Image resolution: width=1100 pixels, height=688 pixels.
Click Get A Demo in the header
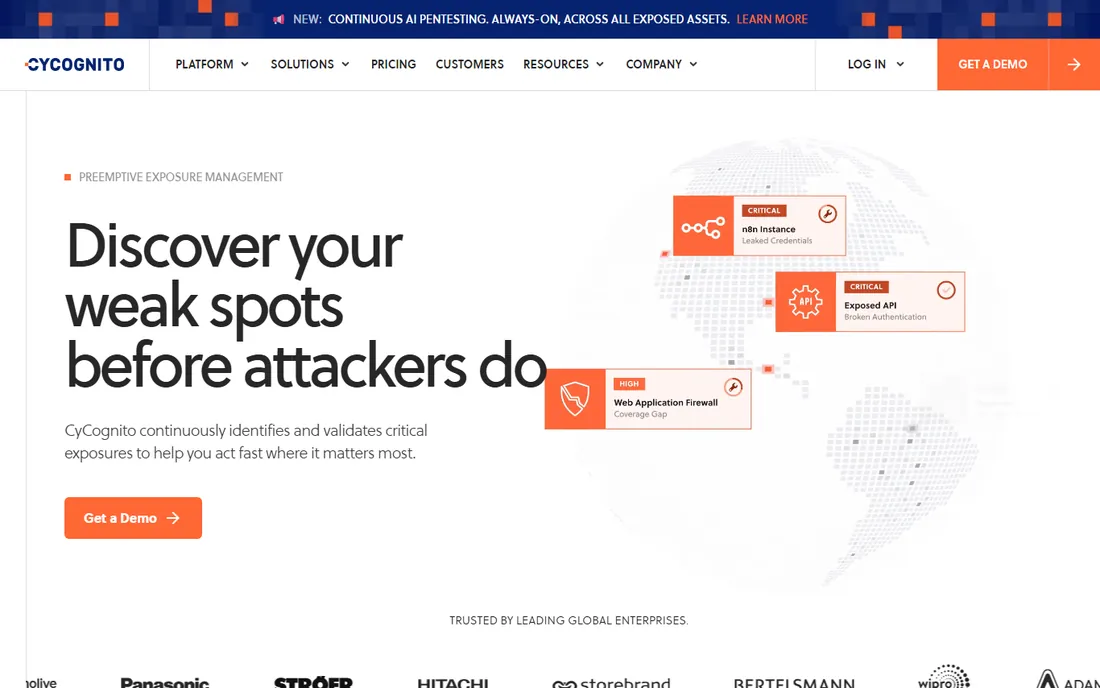[x=993, y=65]
